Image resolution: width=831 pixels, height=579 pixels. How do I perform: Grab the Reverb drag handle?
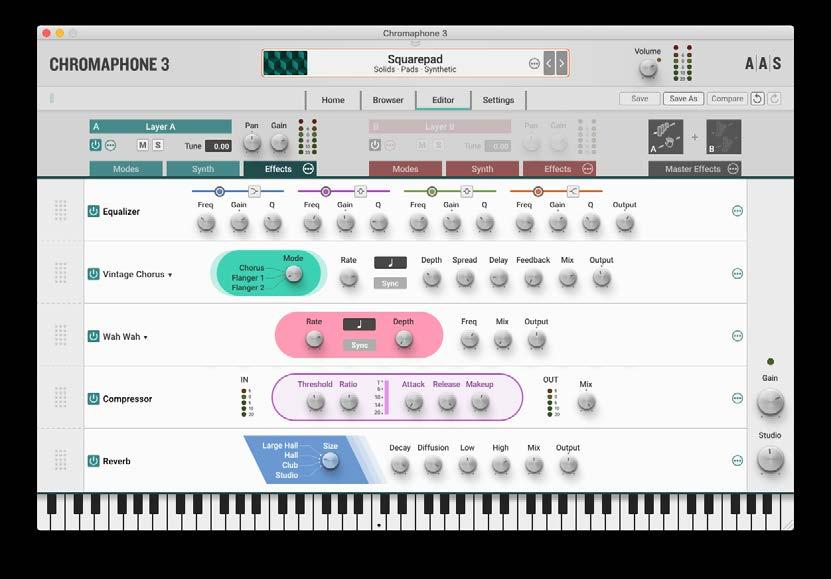(x=60, y=460)
